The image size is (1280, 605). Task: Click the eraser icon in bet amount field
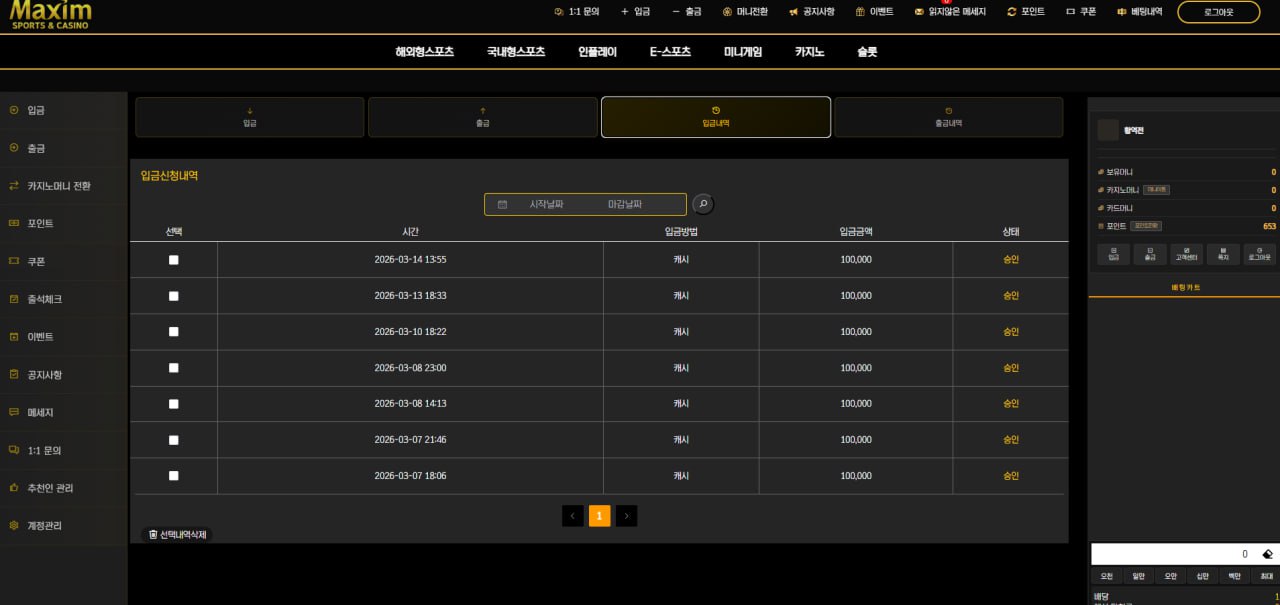tap(1267, 554)
